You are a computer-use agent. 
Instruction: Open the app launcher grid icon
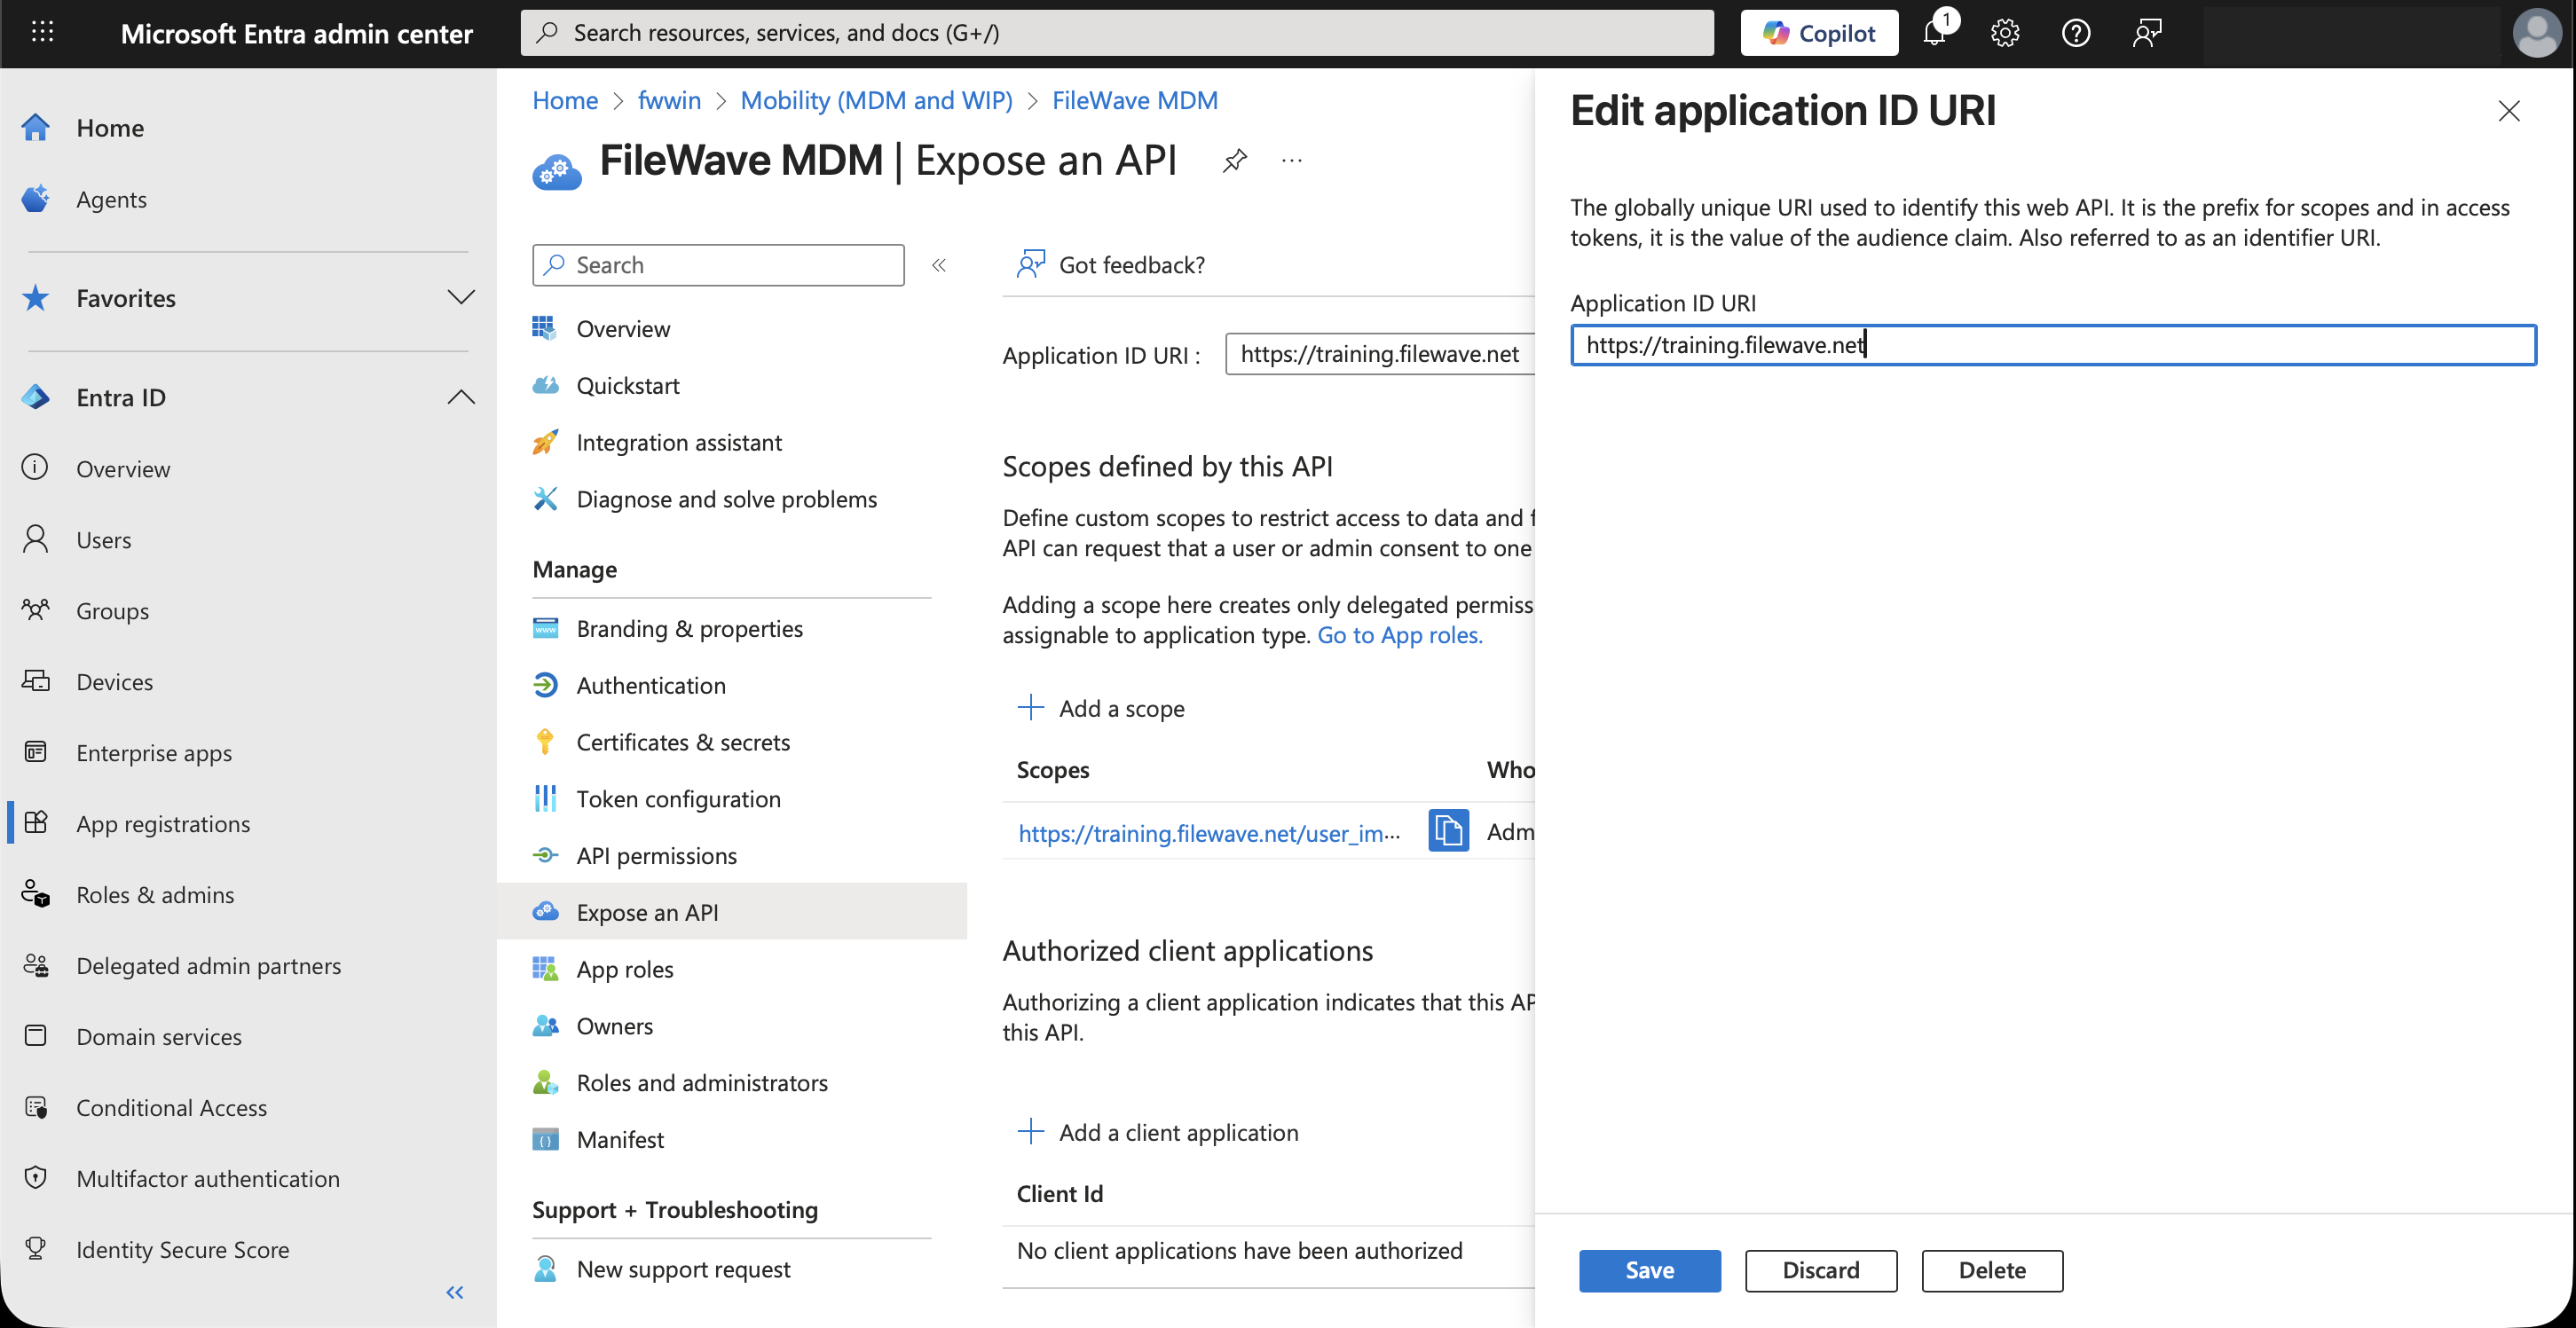pyautogui.click(x=42, y=33)
